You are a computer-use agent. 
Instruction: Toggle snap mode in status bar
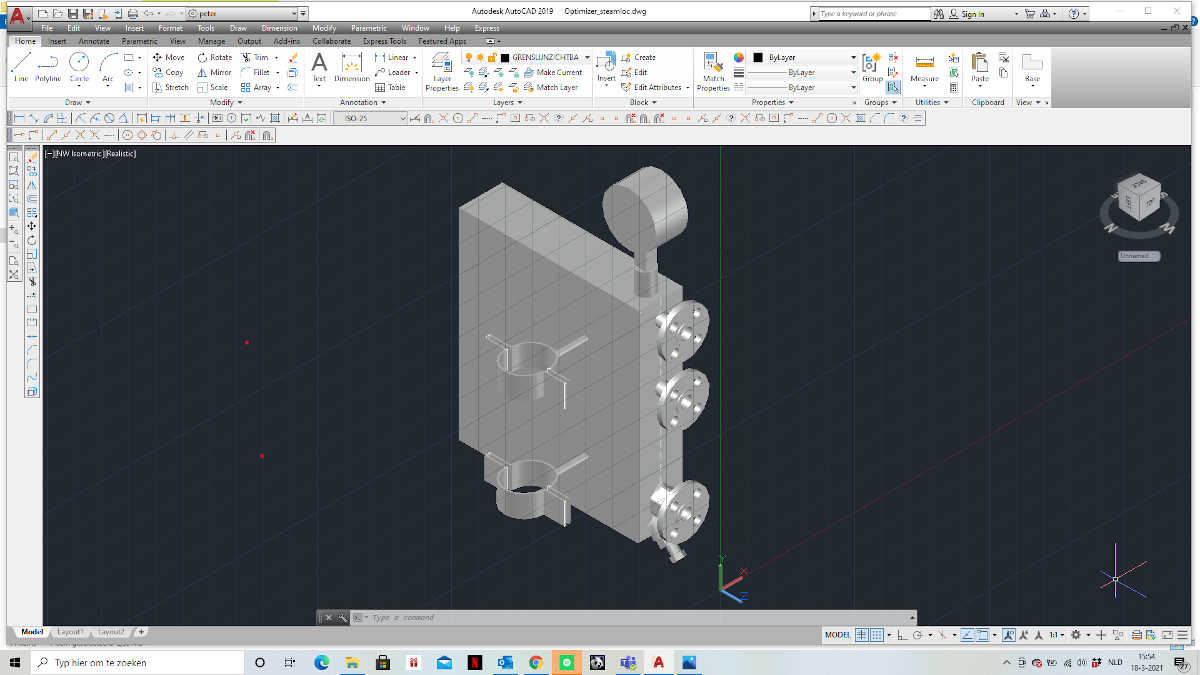click(x=877, y=635)
